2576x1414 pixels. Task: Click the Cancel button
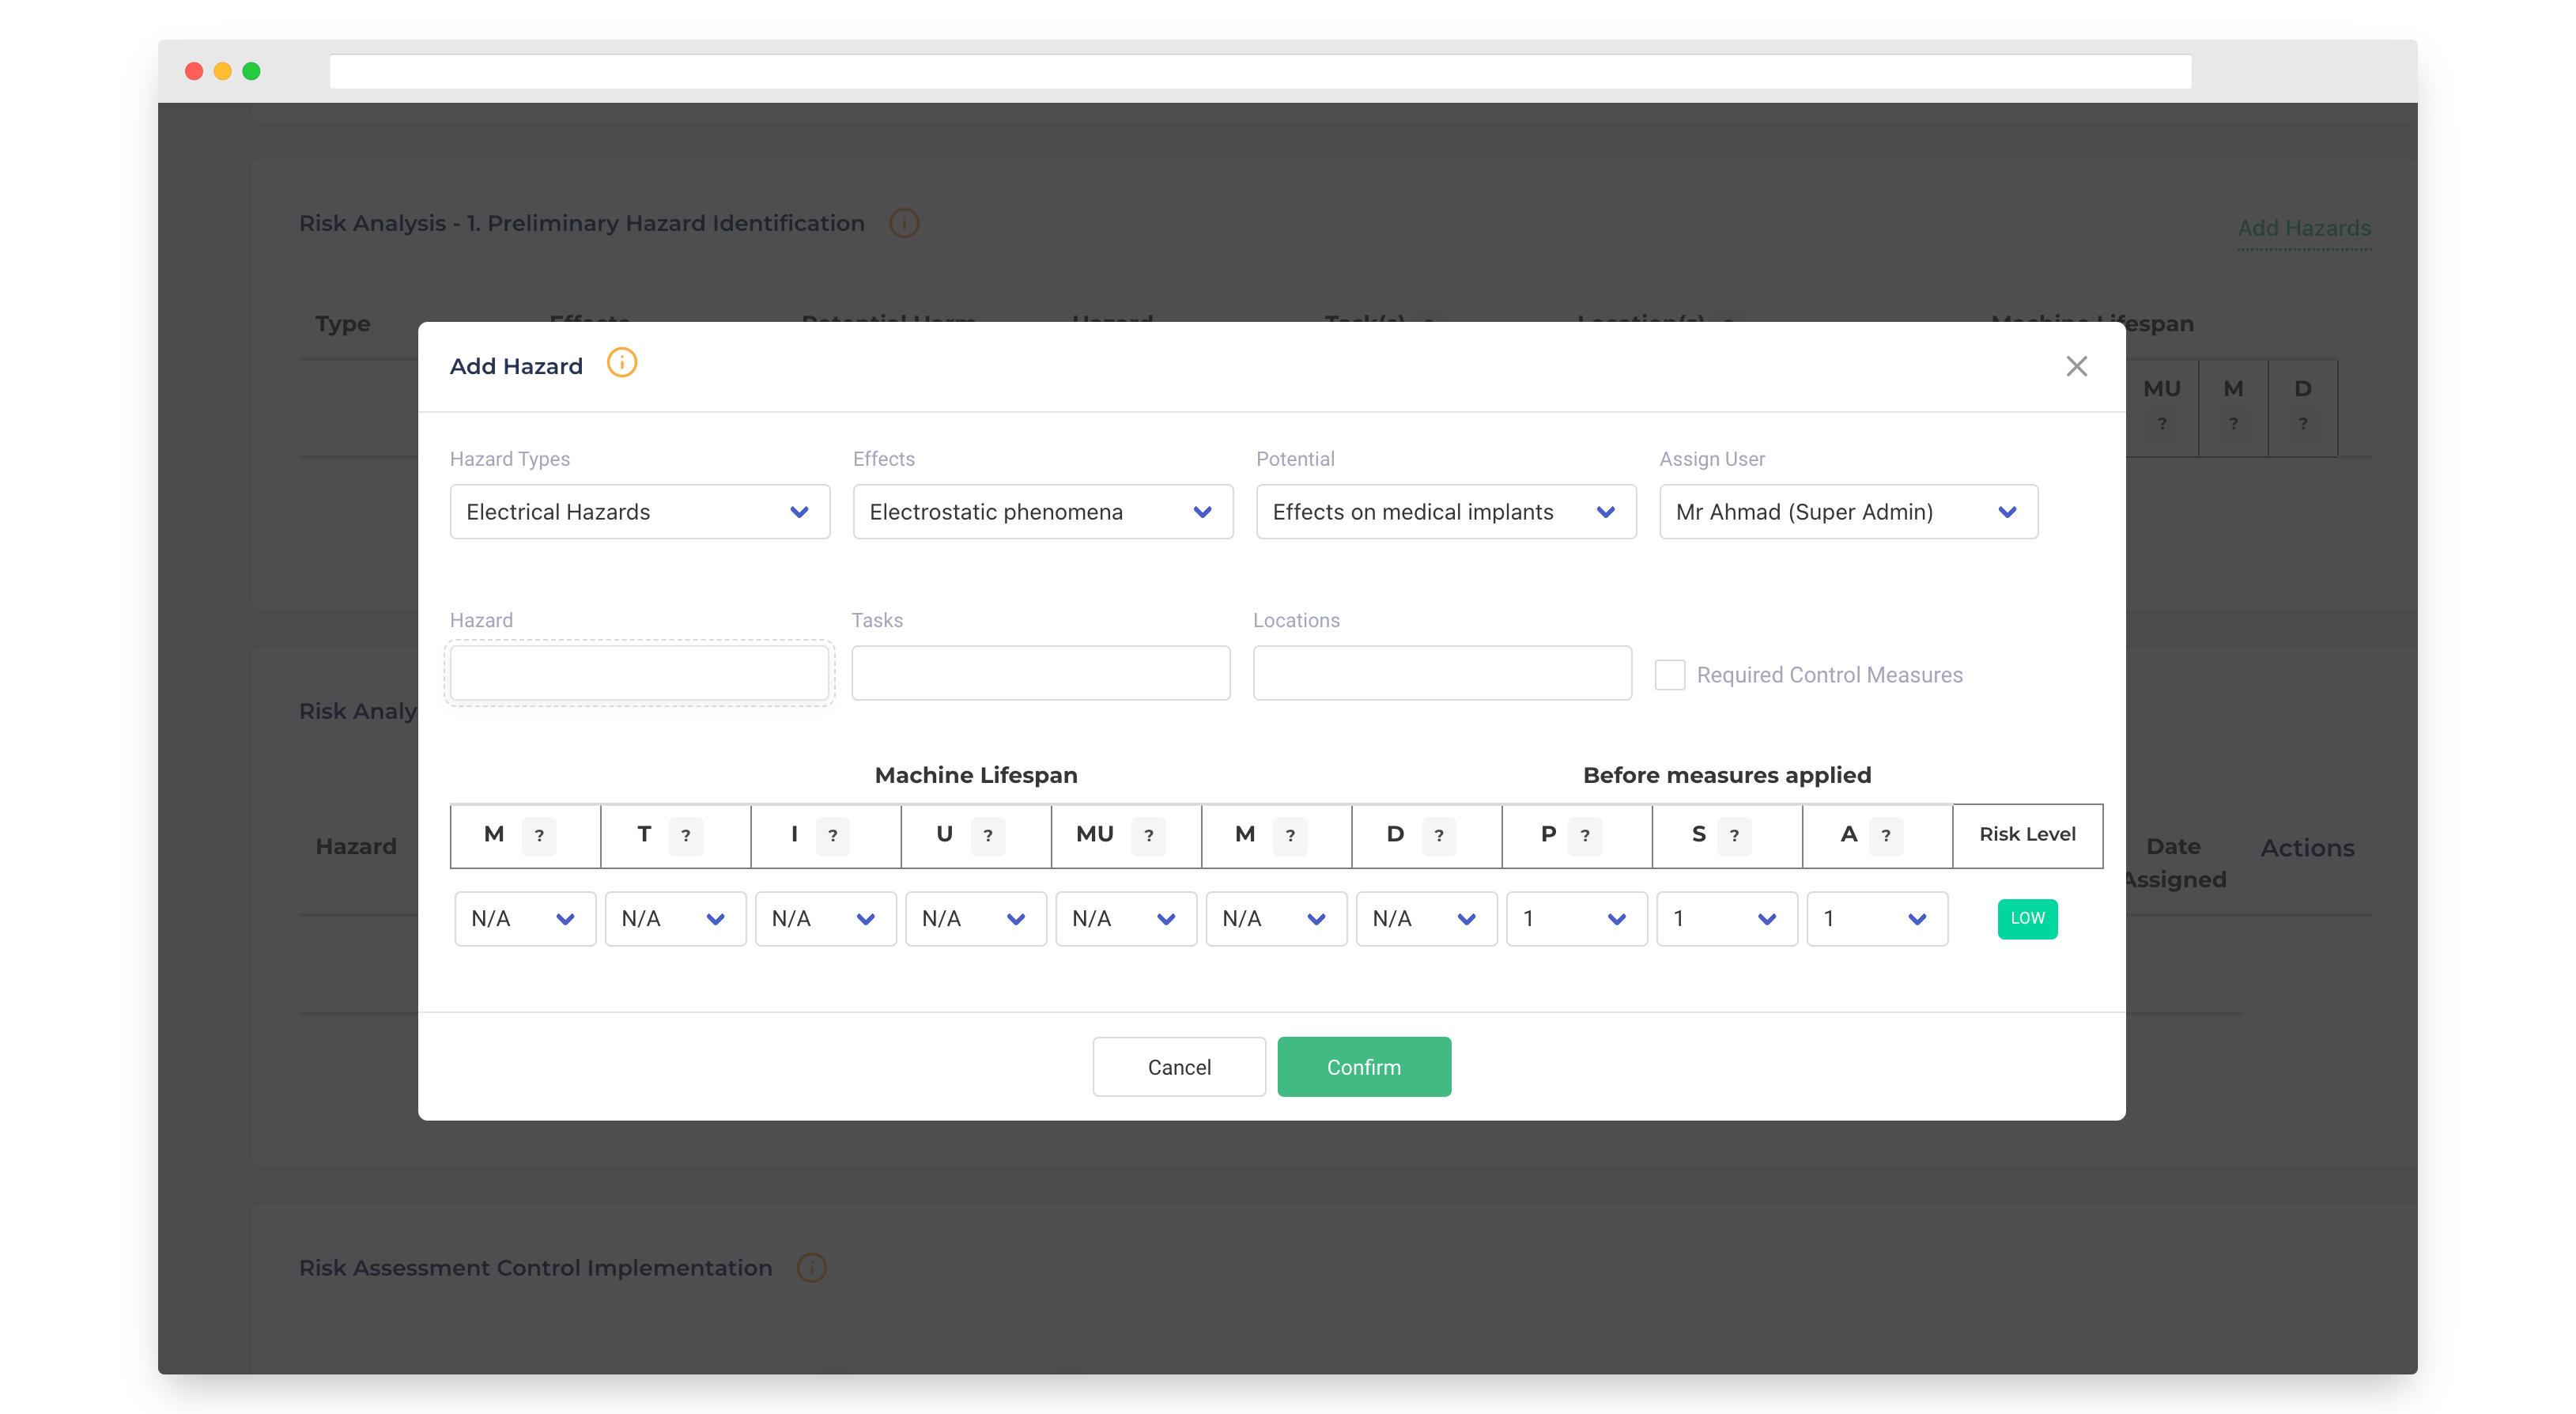pyautogui.click(x=1178, y=1067)
